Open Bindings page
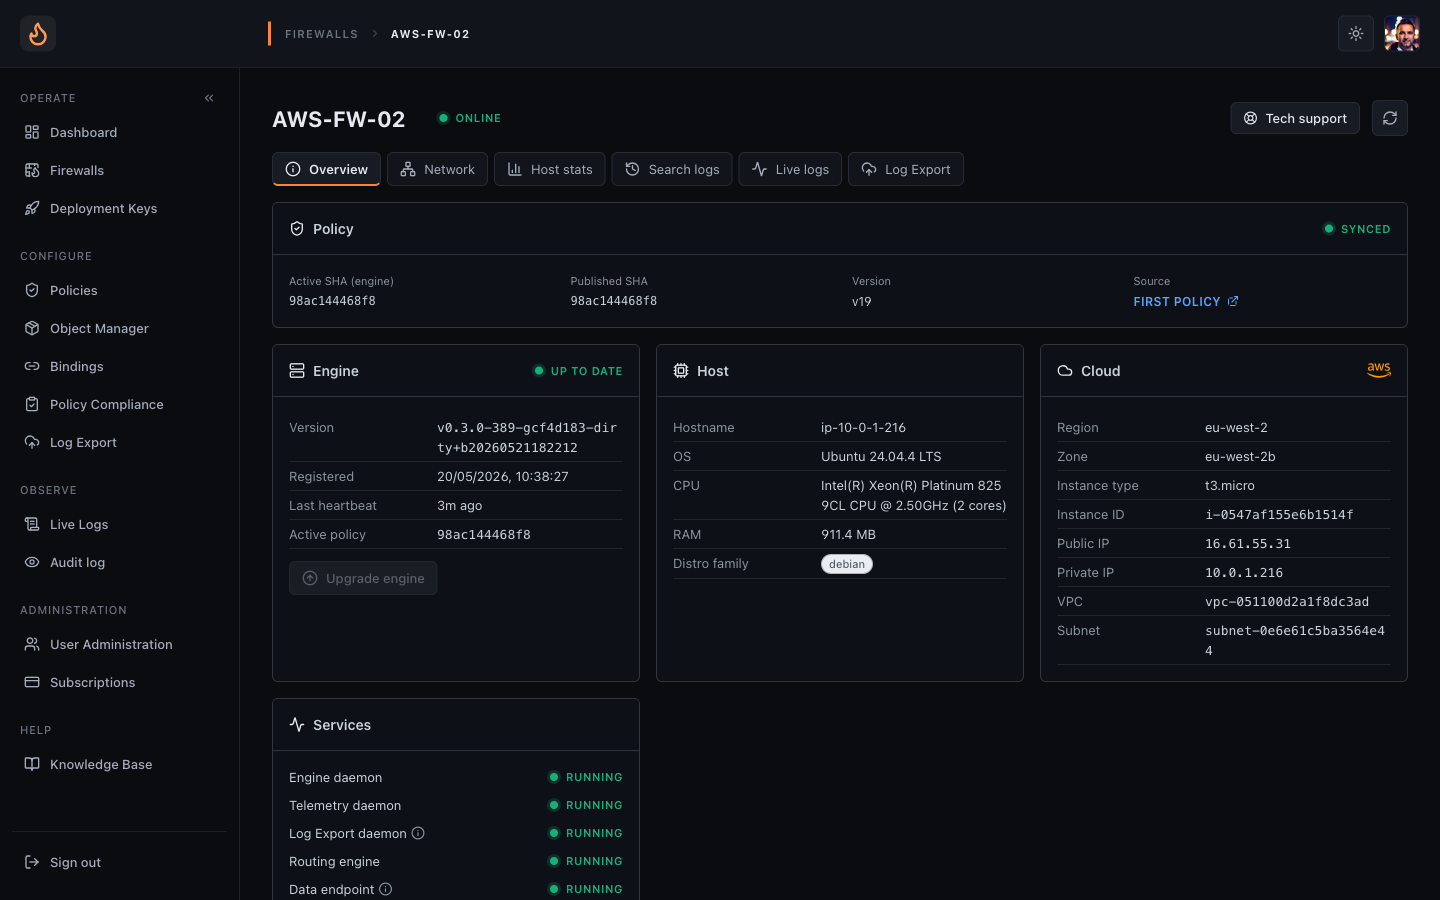The height and width of the screenshot is (900, 1440). click(x=120, y=366)
